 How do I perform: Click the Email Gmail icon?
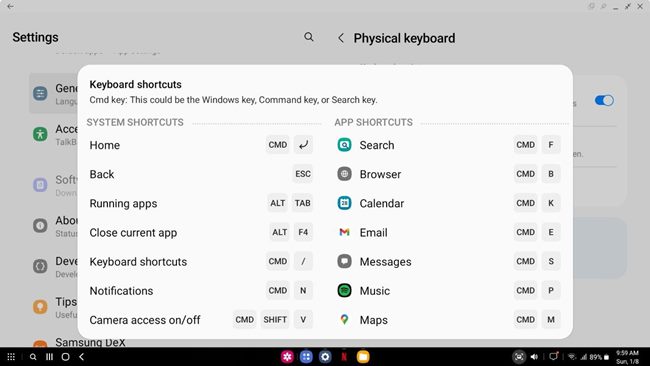pyautogui.click(x=344, y=232)
